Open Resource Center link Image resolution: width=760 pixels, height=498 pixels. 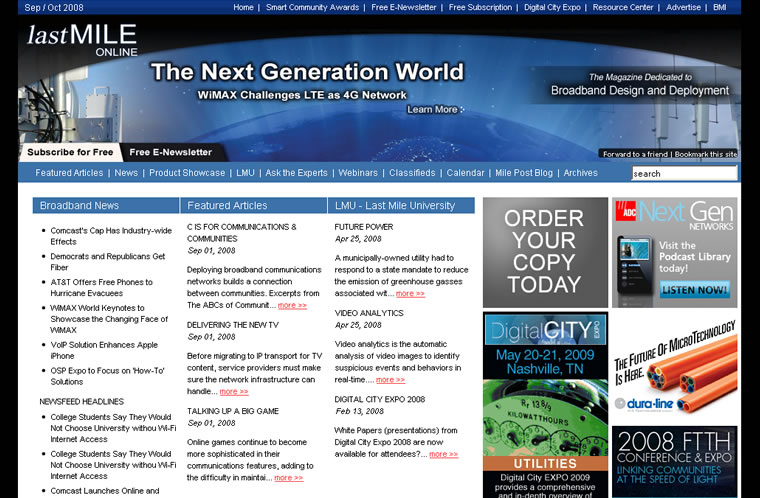(623, 7)
